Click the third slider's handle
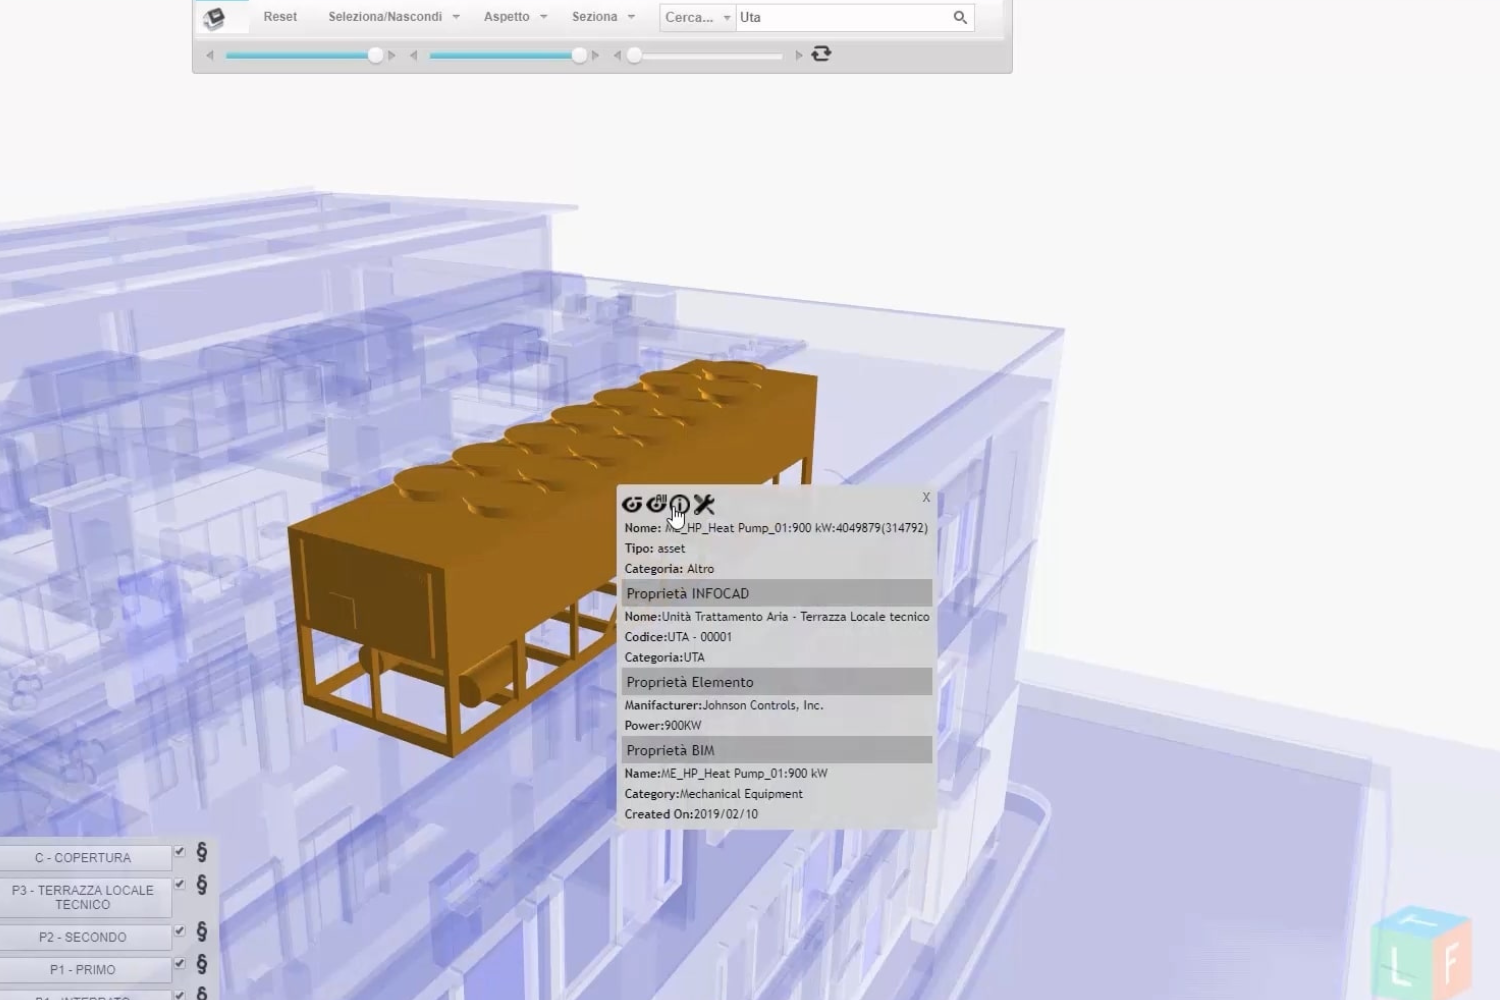The height and width of the screenshot is (1000, 1500). [634, 55]
